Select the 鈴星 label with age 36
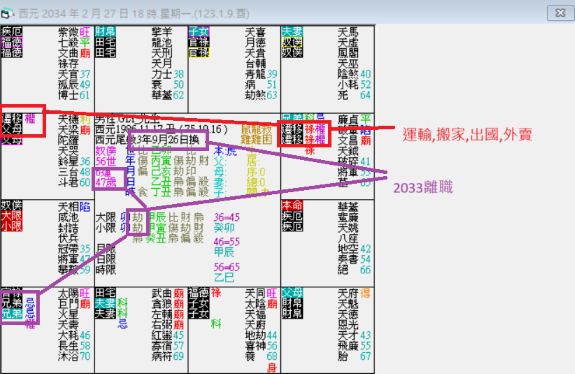The height and width of the screenshot is (374, 575). tap(74, 162)
